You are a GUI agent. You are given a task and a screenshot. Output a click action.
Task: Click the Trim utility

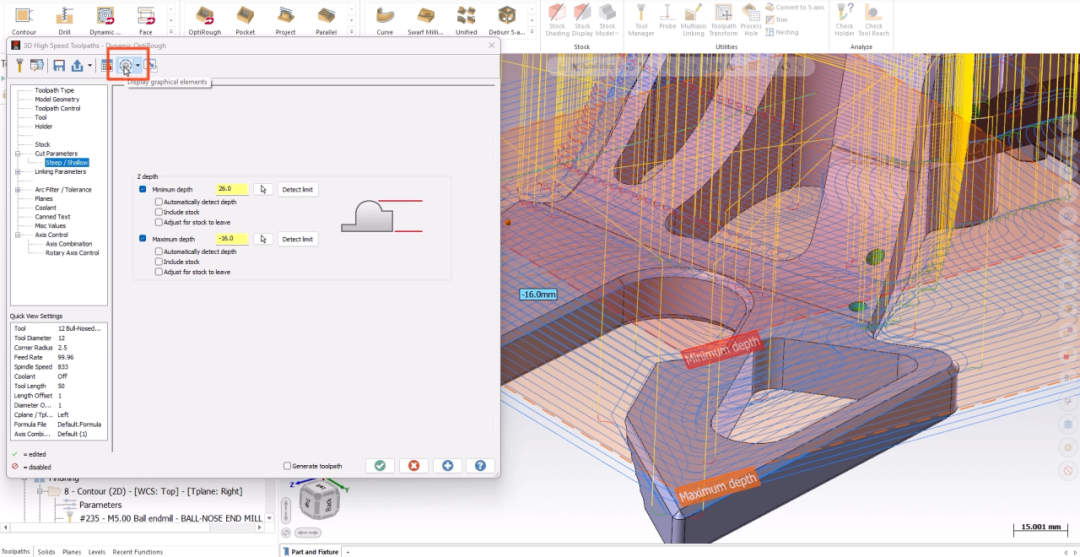(x=776, y=20)
